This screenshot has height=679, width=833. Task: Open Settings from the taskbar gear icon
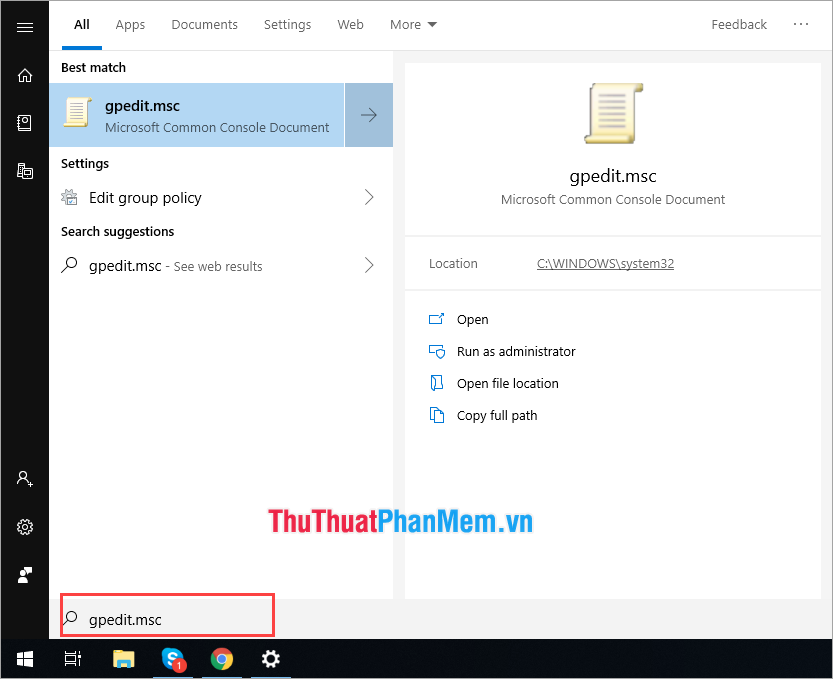click(x=270, y=659)
